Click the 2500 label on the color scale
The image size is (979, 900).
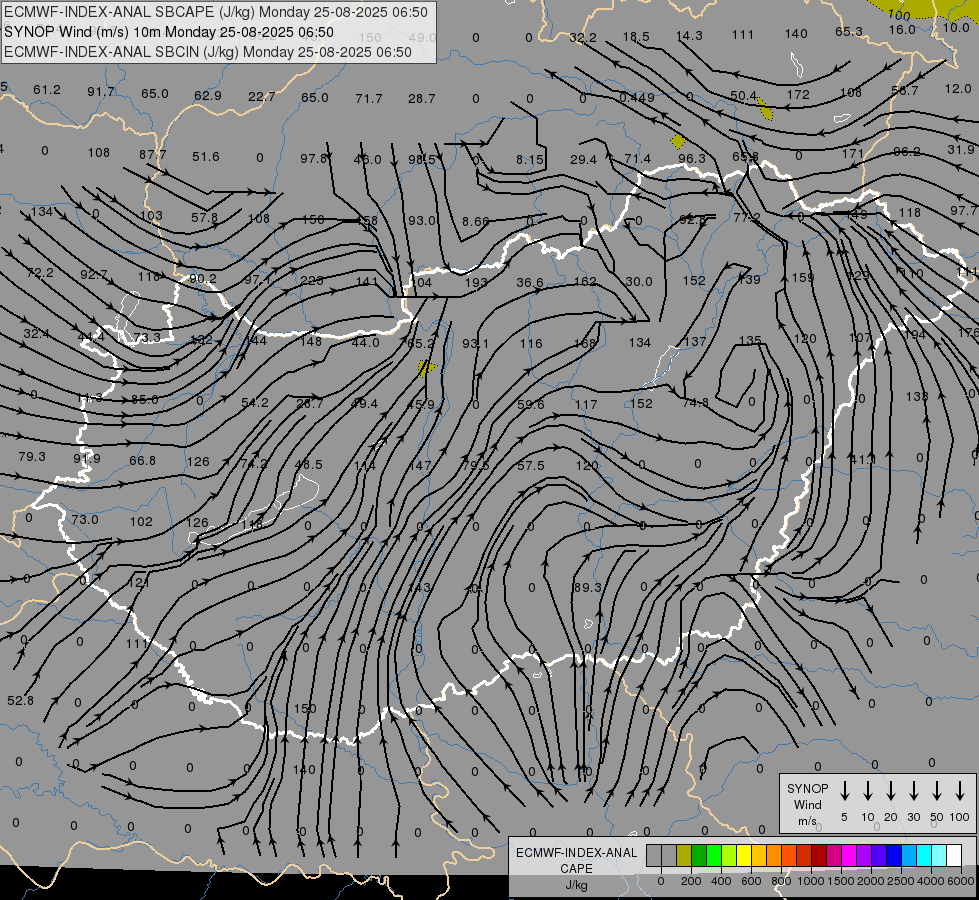[x=900, y=881]
